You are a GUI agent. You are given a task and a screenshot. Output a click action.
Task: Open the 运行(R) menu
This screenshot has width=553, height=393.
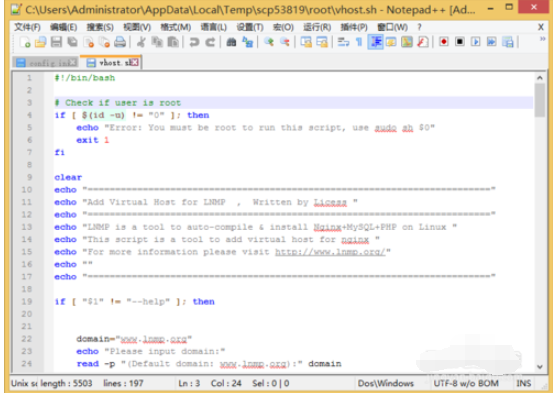pyautogui.click(x=317, y=27)
